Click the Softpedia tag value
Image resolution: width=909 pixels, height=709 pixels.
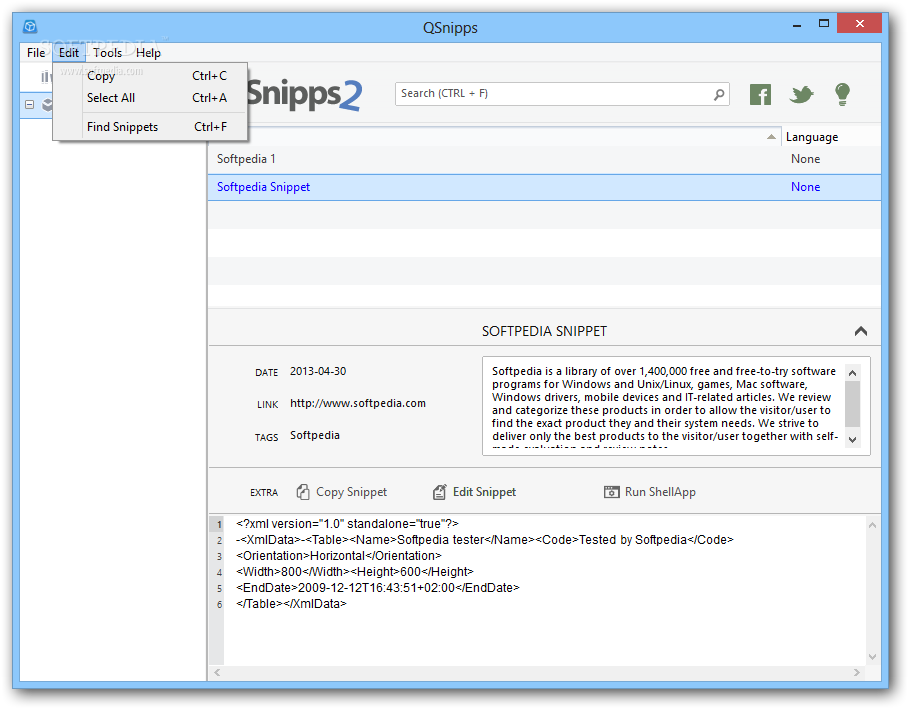pos(315,435)
